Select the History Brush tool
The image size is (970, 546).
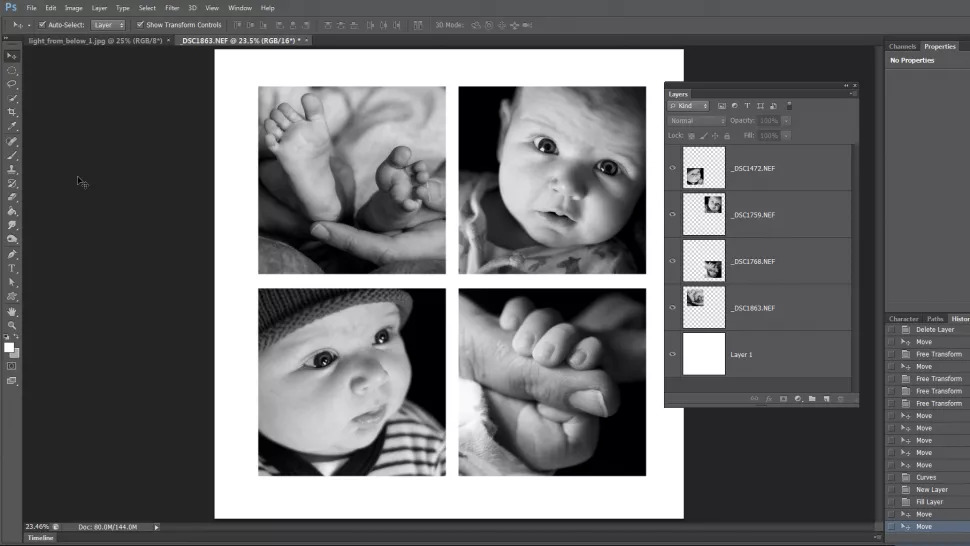[x=12, y=183]
